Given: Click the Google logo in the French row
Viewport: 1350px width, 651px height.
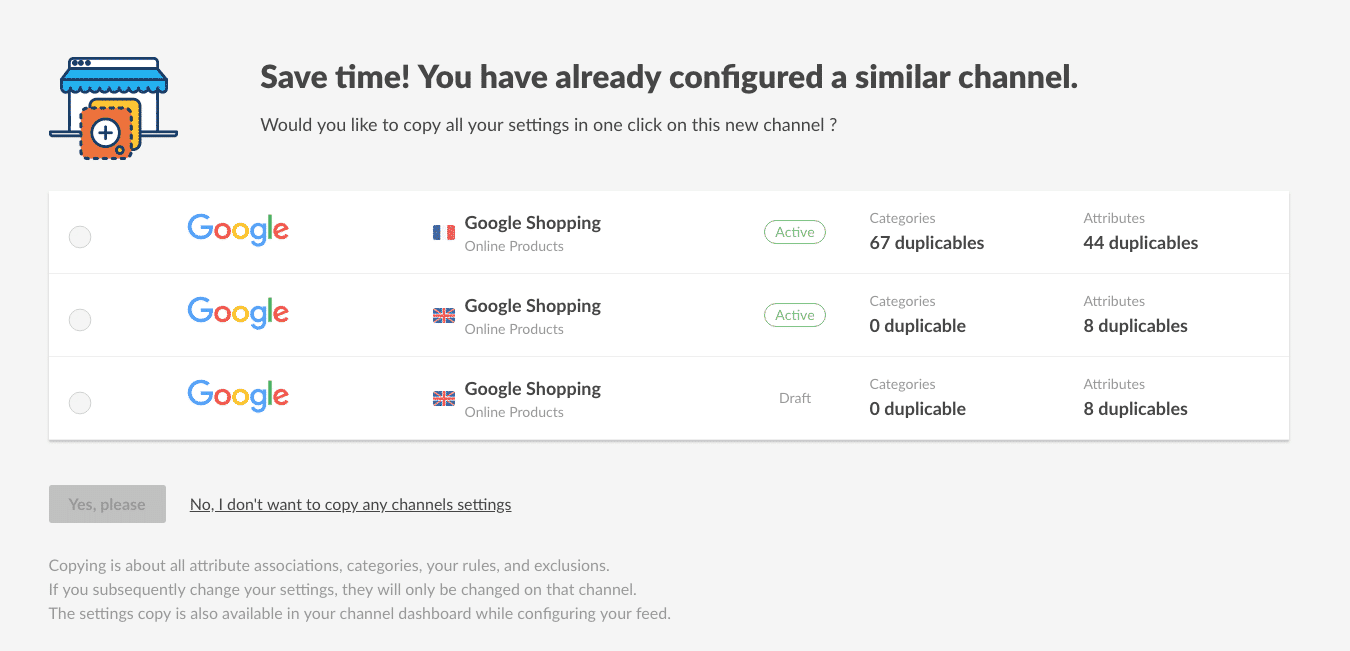Looking at the screenshot, I should coord(238,230).
